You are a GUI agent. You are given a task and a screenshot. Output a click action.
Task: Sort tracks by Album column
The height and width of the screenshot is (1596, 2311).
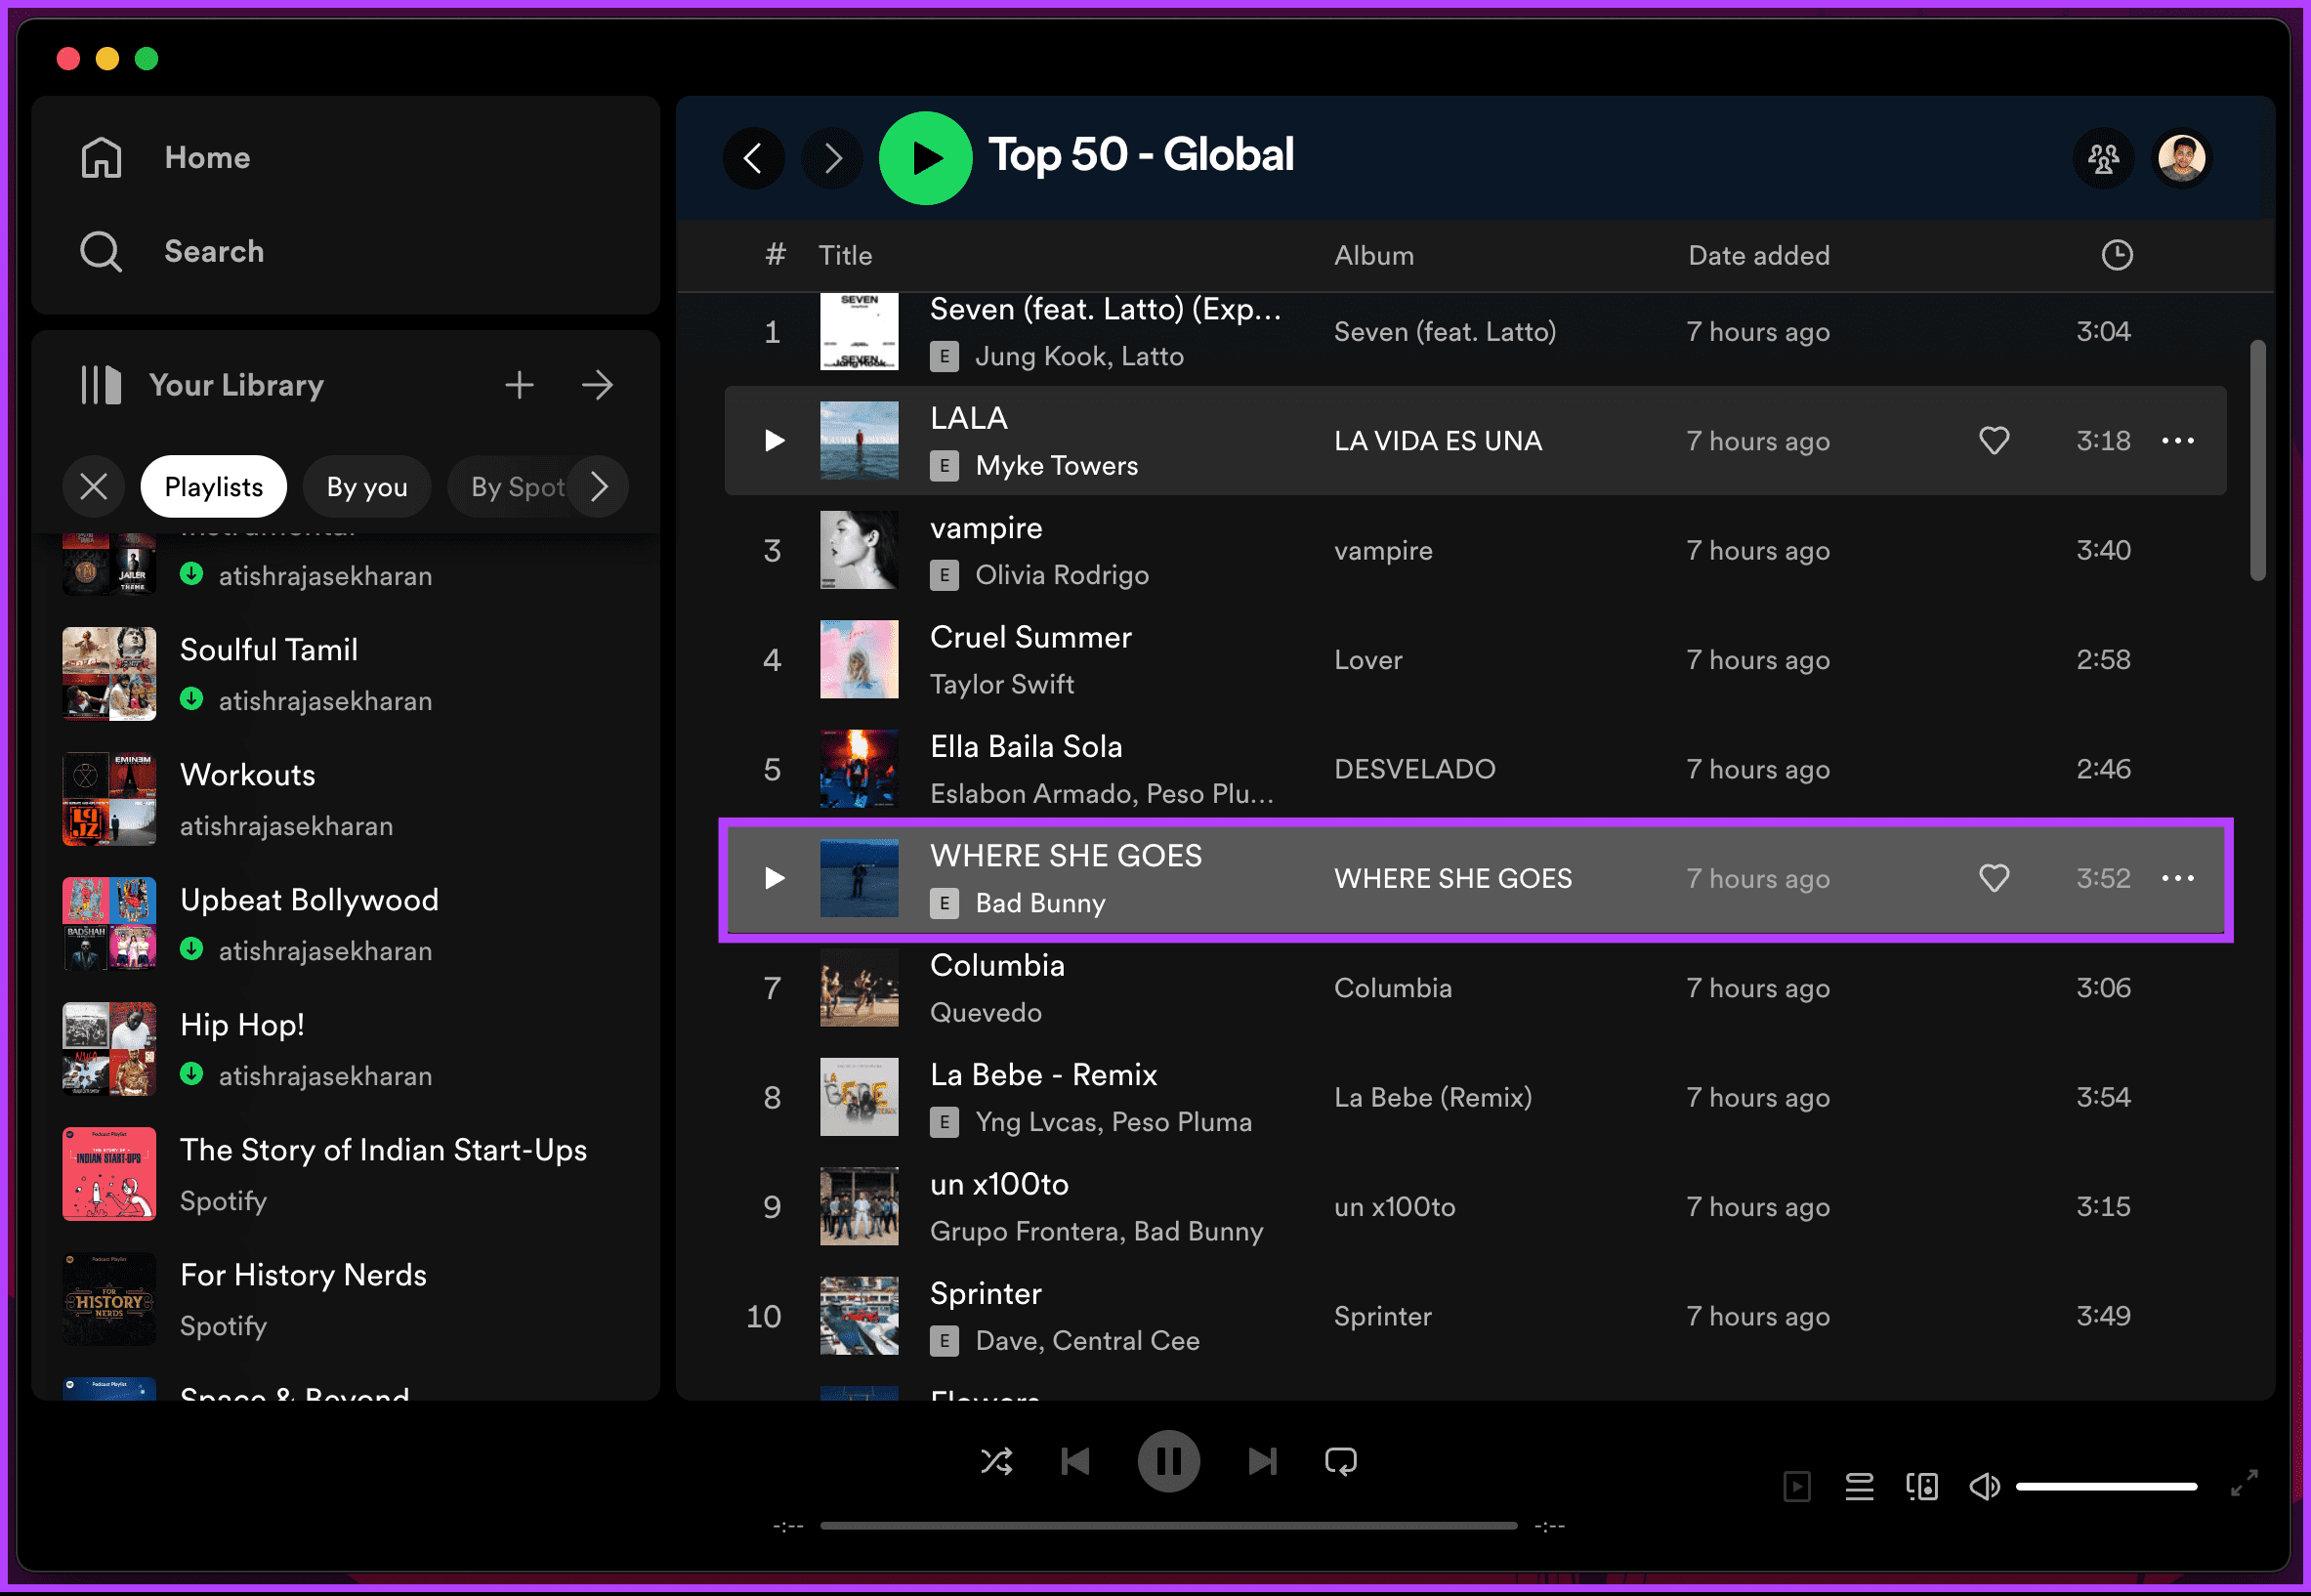(1375, 255)
